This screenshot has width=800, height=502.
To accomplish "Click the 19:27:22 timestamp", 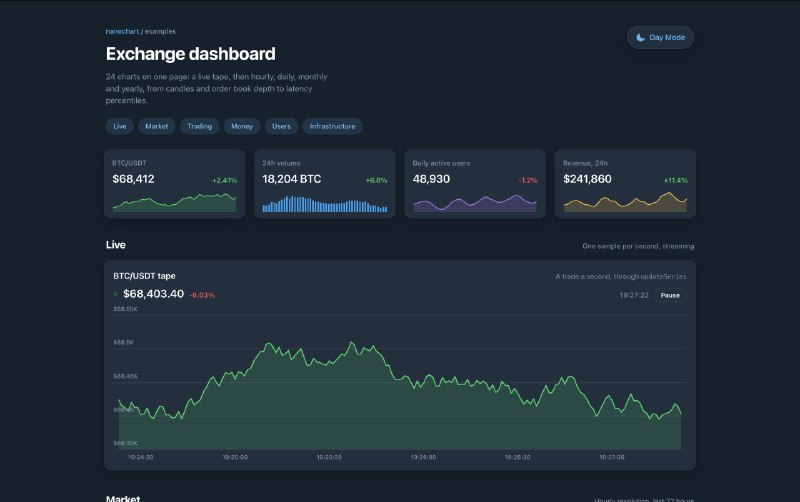I will [x=634, y=295].
